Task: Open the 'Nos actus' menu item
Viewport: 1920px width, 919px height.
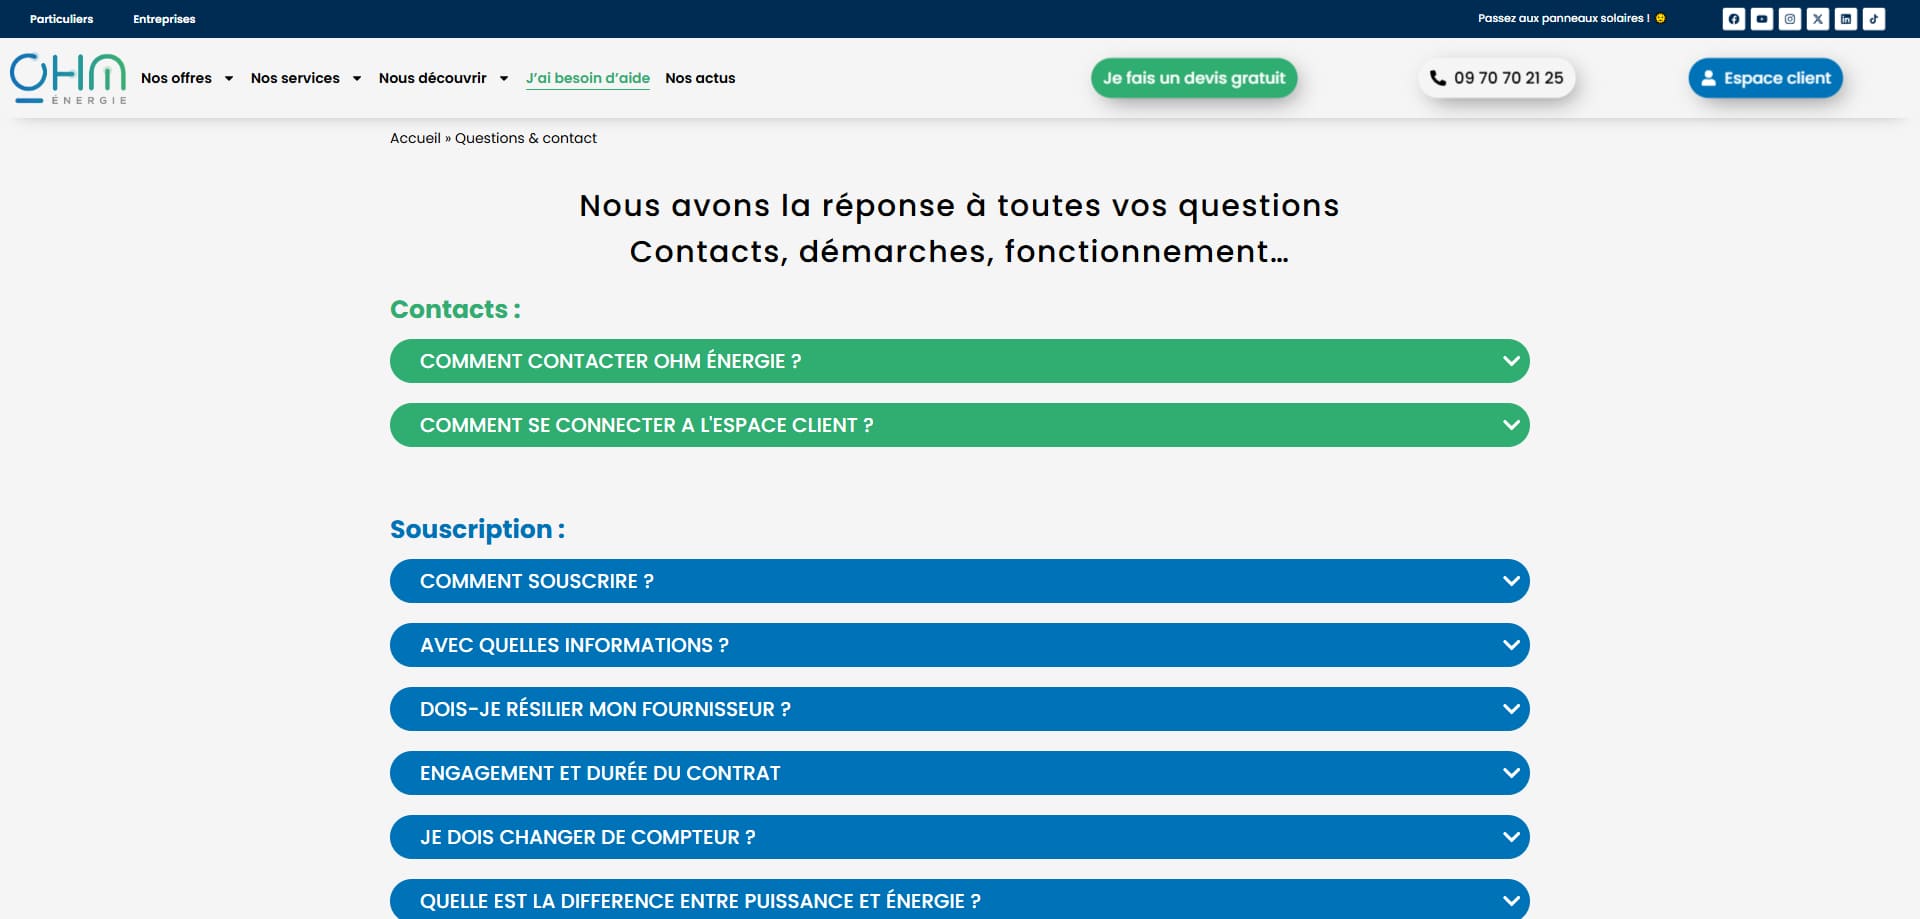Action: pyautogui.click(x=700, y=78)
